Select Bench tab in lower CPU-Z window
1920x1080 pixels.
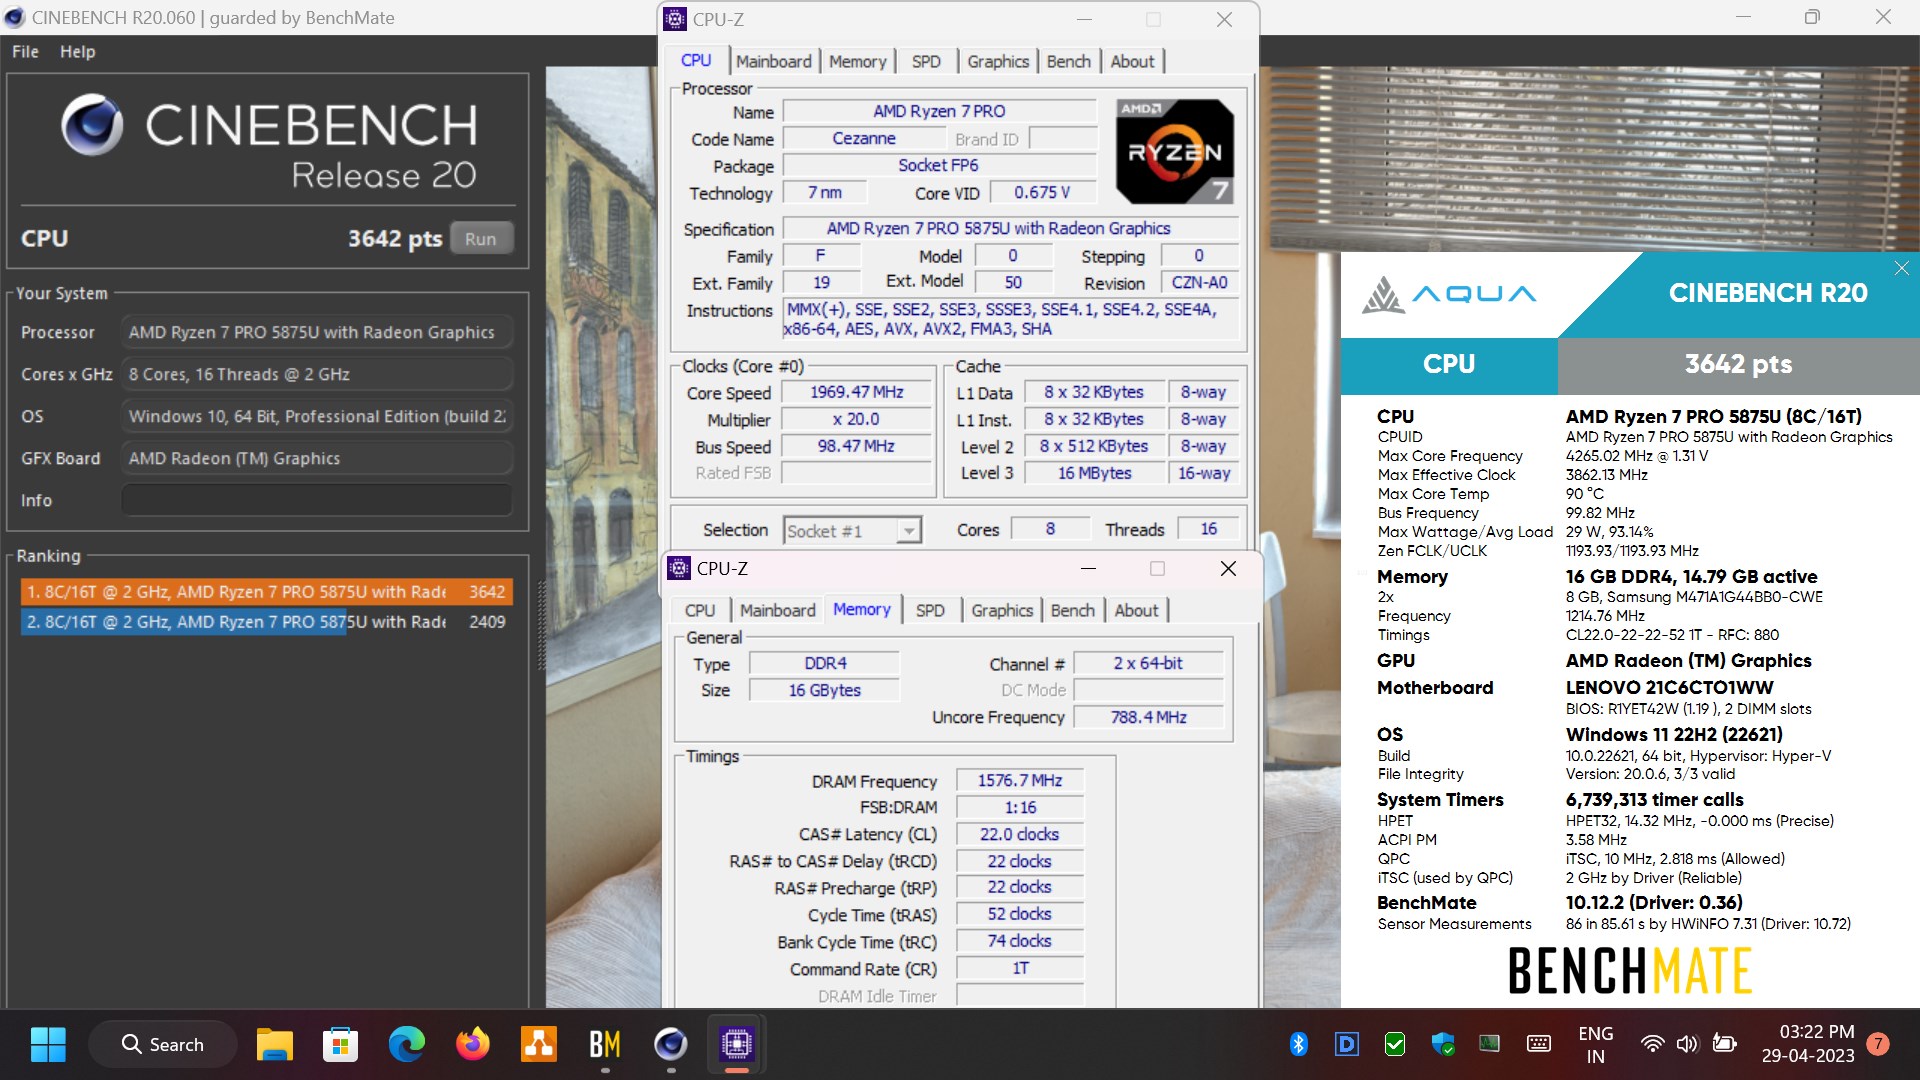pos(1072,610)
